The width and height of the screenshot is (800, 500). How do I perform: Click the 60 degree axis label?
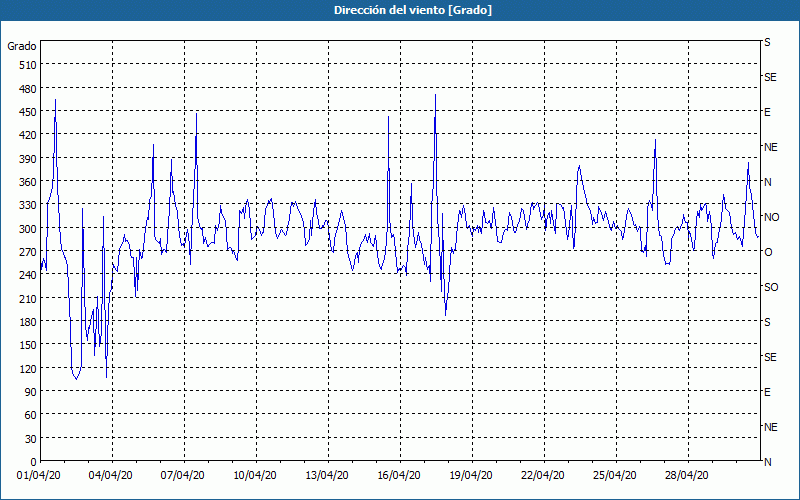click(31, 415)
